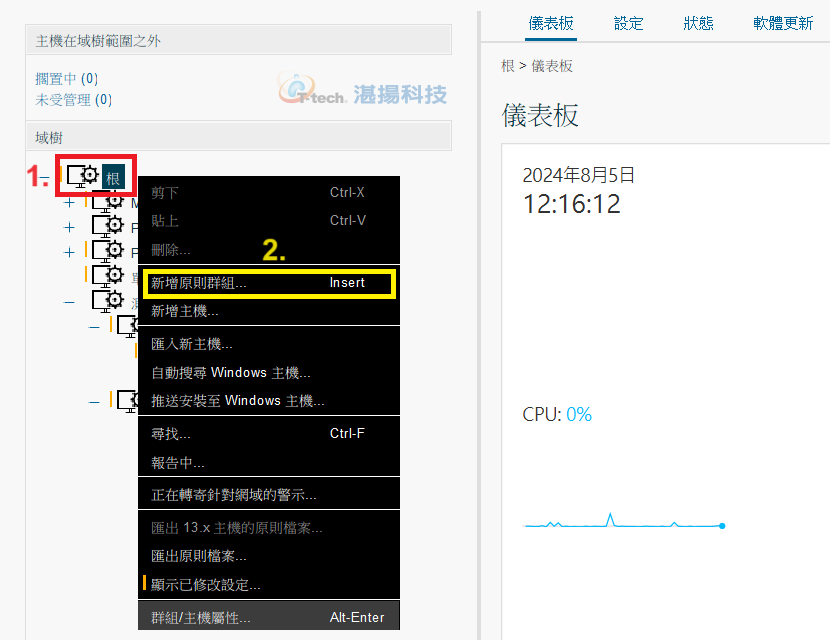Click the 根 breadcrumb above 儀表板 heading

pos(508,66)
